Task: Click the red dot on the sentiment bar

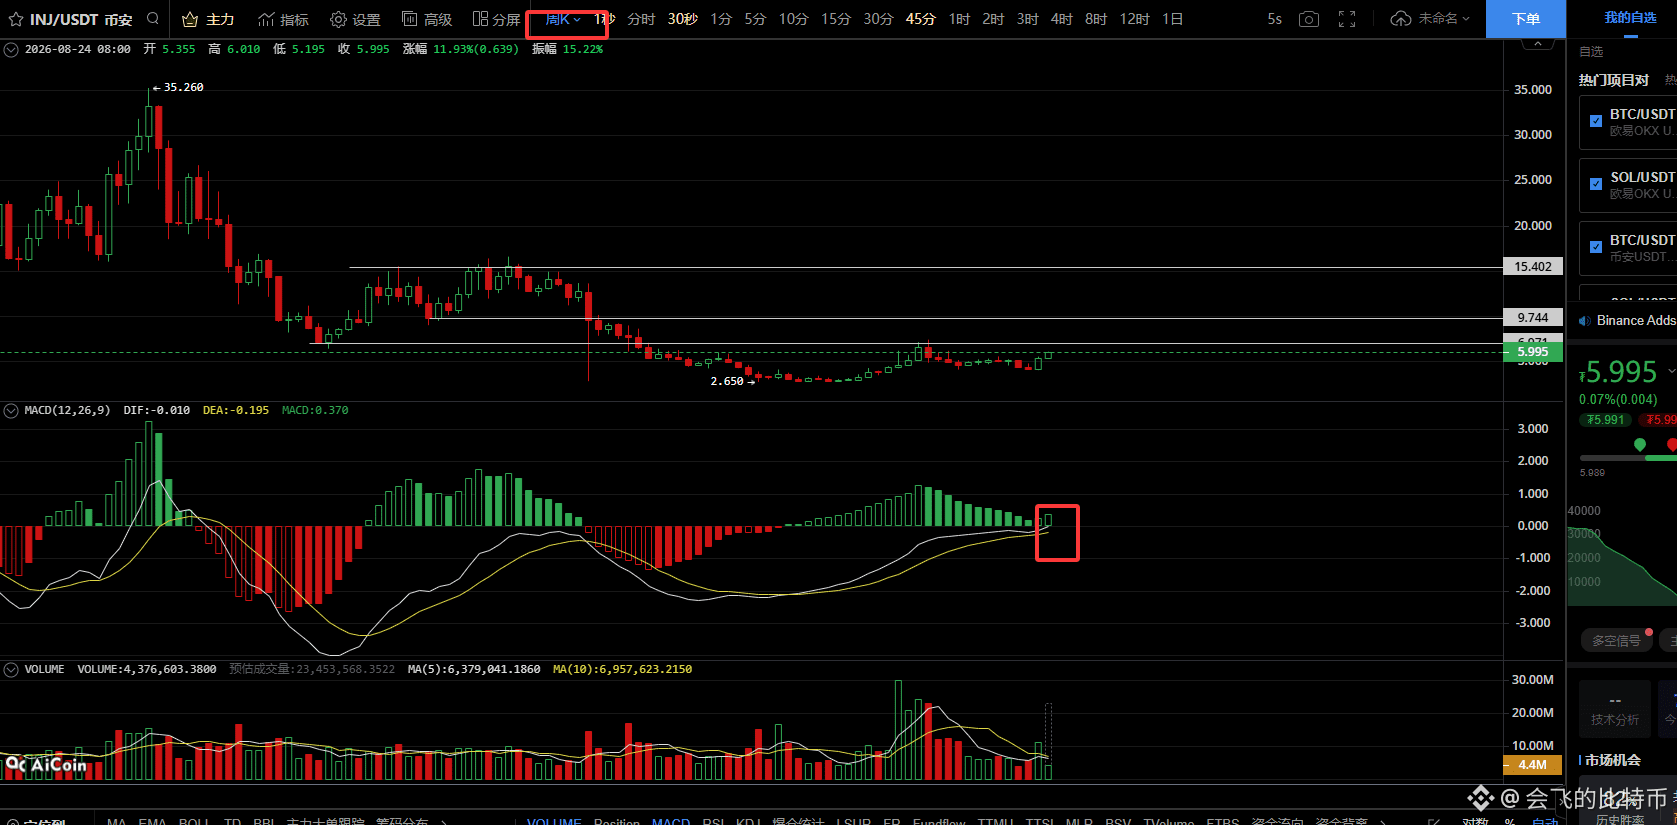Action: click(x=1672, y=444)
